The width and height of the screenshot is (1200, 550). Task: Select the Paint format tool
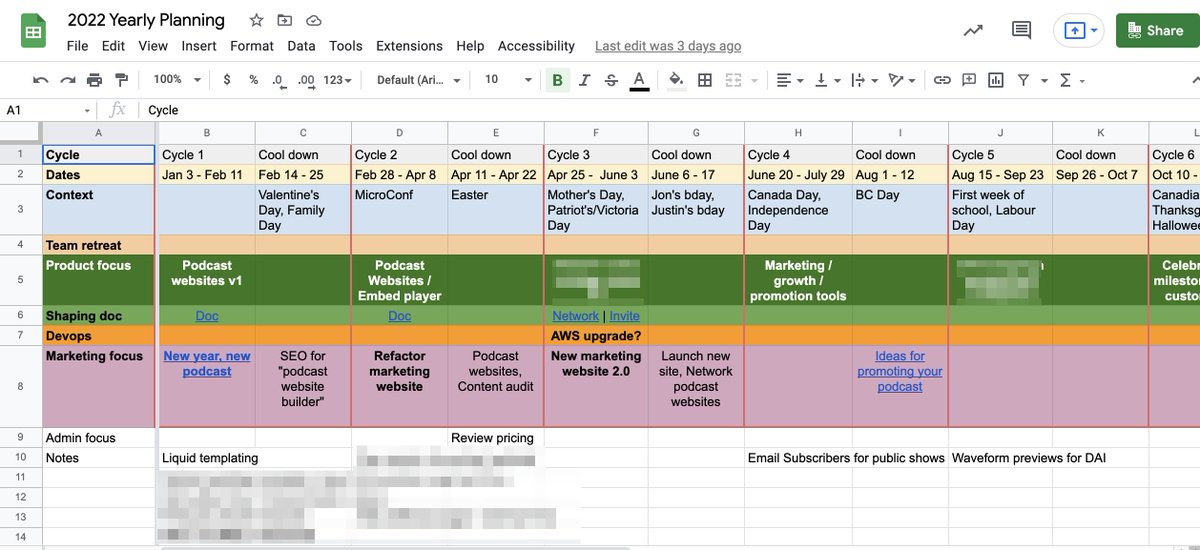pos(122,80)
